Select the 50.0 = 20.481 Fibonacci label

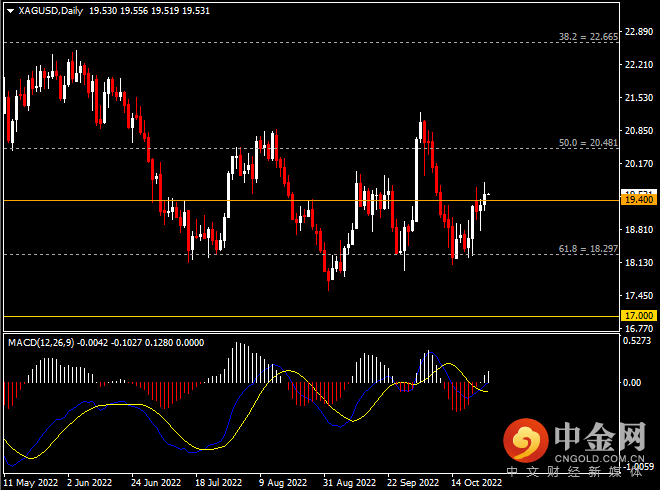588,143
